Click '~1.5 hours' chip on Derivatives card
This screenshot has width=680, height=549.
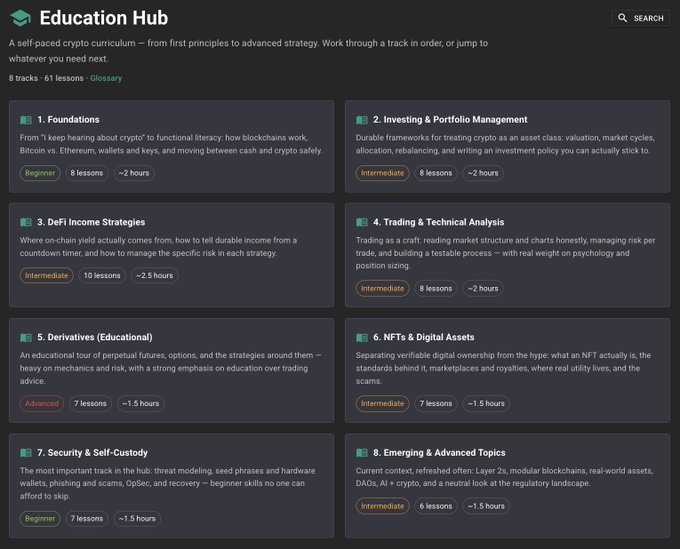(141, 403)
